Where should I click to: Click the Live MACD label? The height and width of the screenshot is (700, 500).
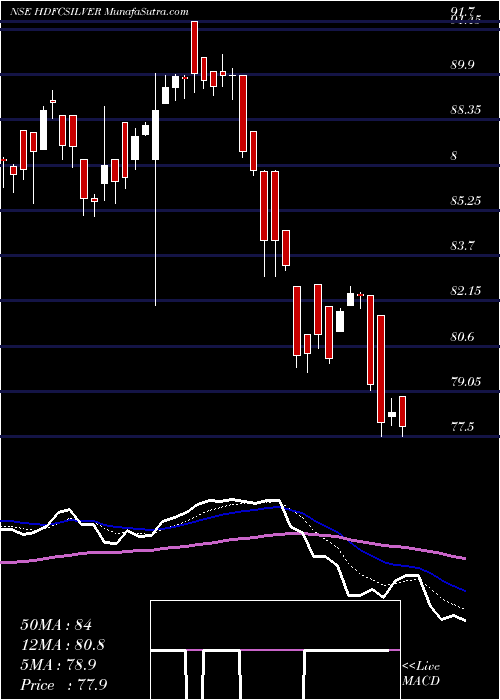click(x=421, y=674)
